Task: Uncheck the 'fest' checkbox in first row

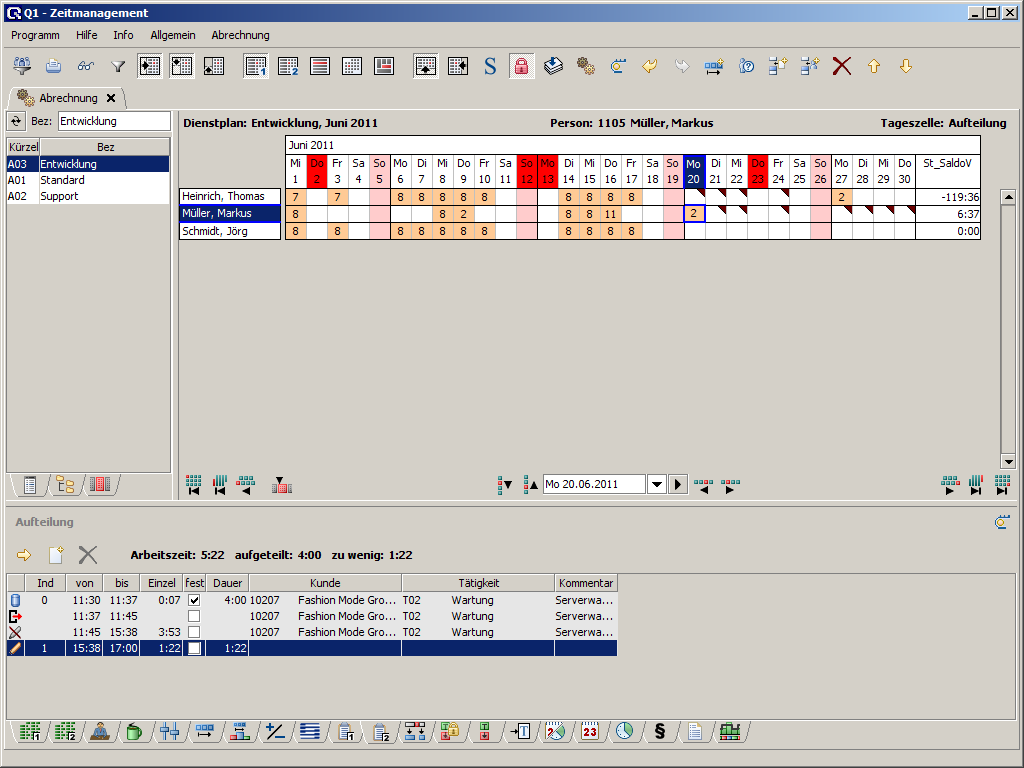Action: pyautogui.click(x=194, y=600)
